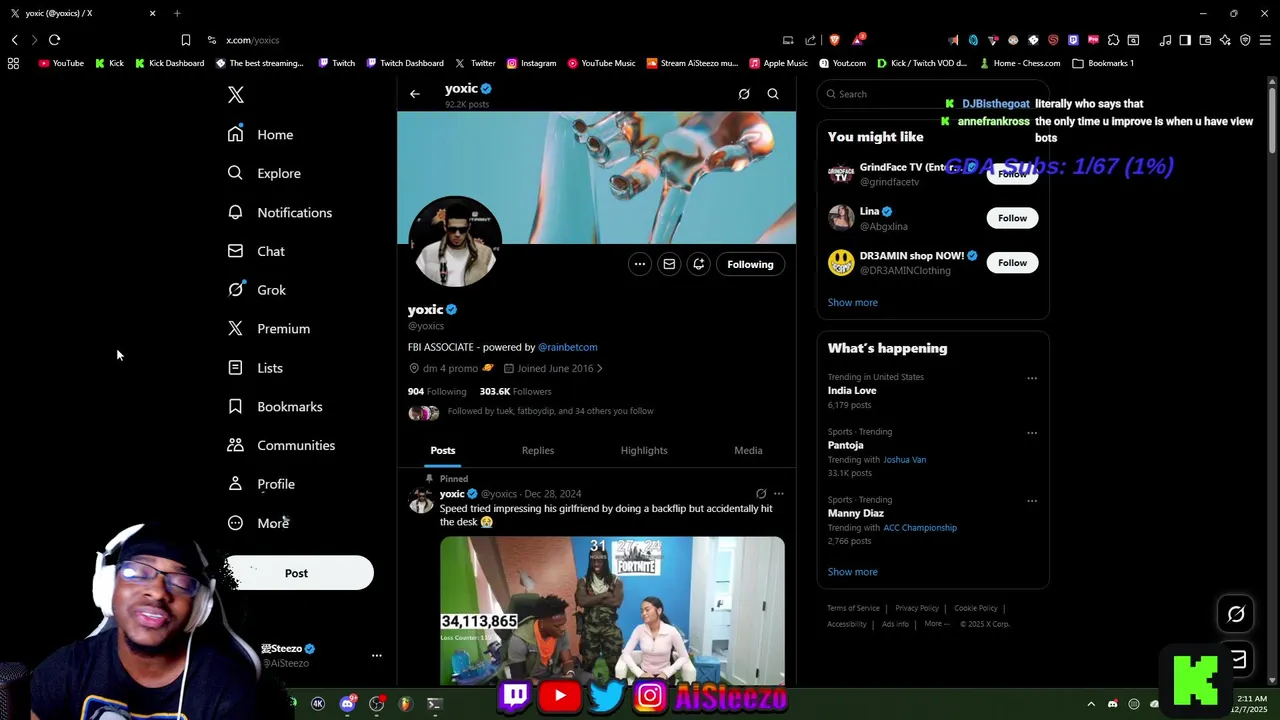Click the X logo in the sidebar

236,95
